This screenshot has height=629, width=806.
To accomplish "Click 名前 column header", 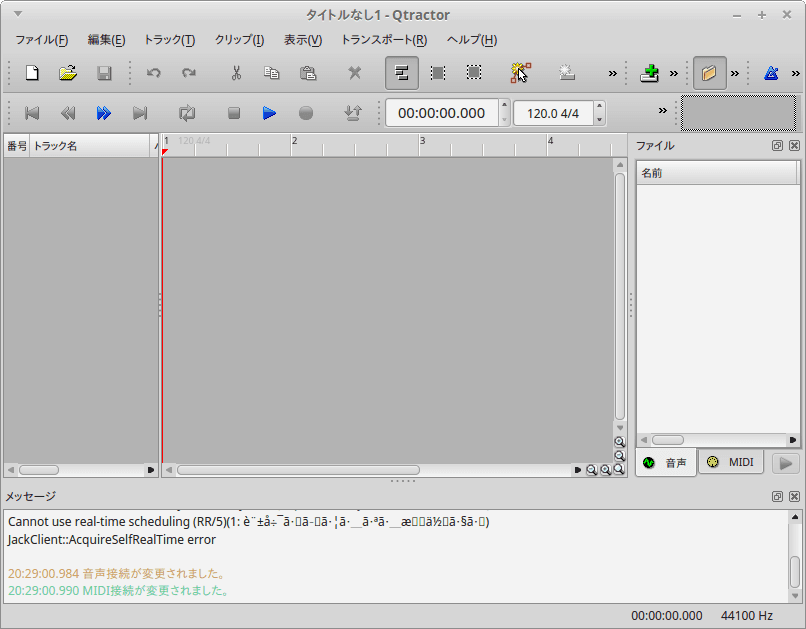I will pyautogui.click(x=717, y=173).
